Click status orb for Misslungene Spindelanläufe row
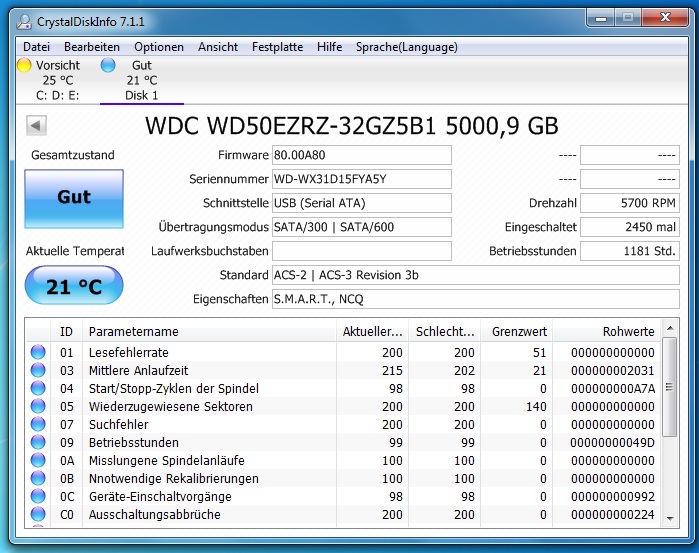 click(38, 460)
